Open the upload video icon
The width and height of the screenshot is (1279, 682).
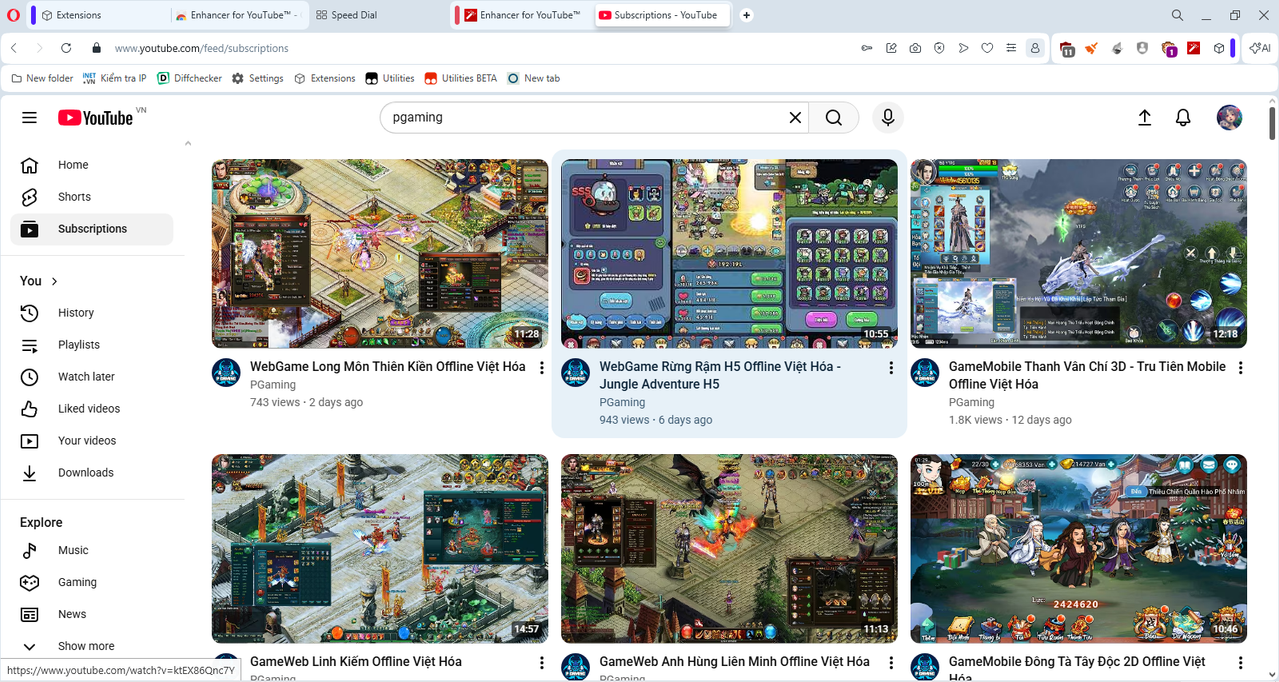(x=1145, y=117)
